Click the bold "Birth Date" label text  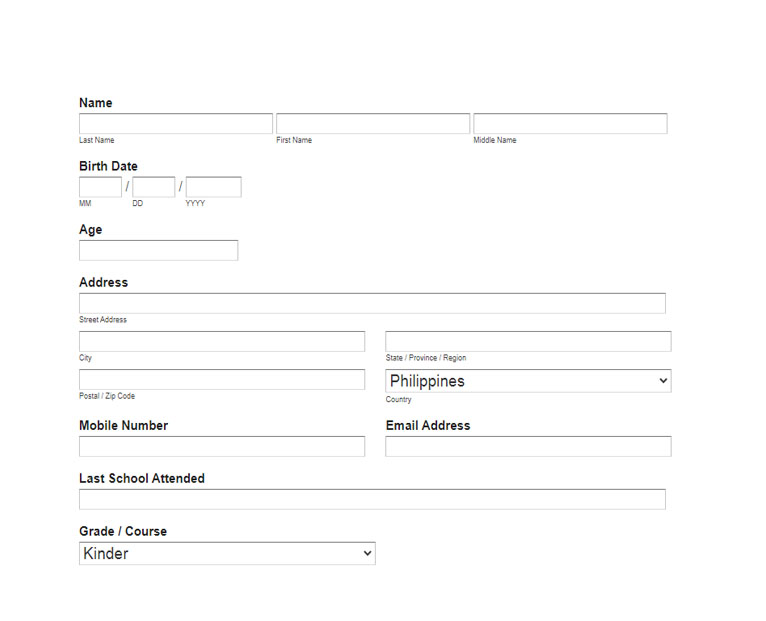coord(108,166)
